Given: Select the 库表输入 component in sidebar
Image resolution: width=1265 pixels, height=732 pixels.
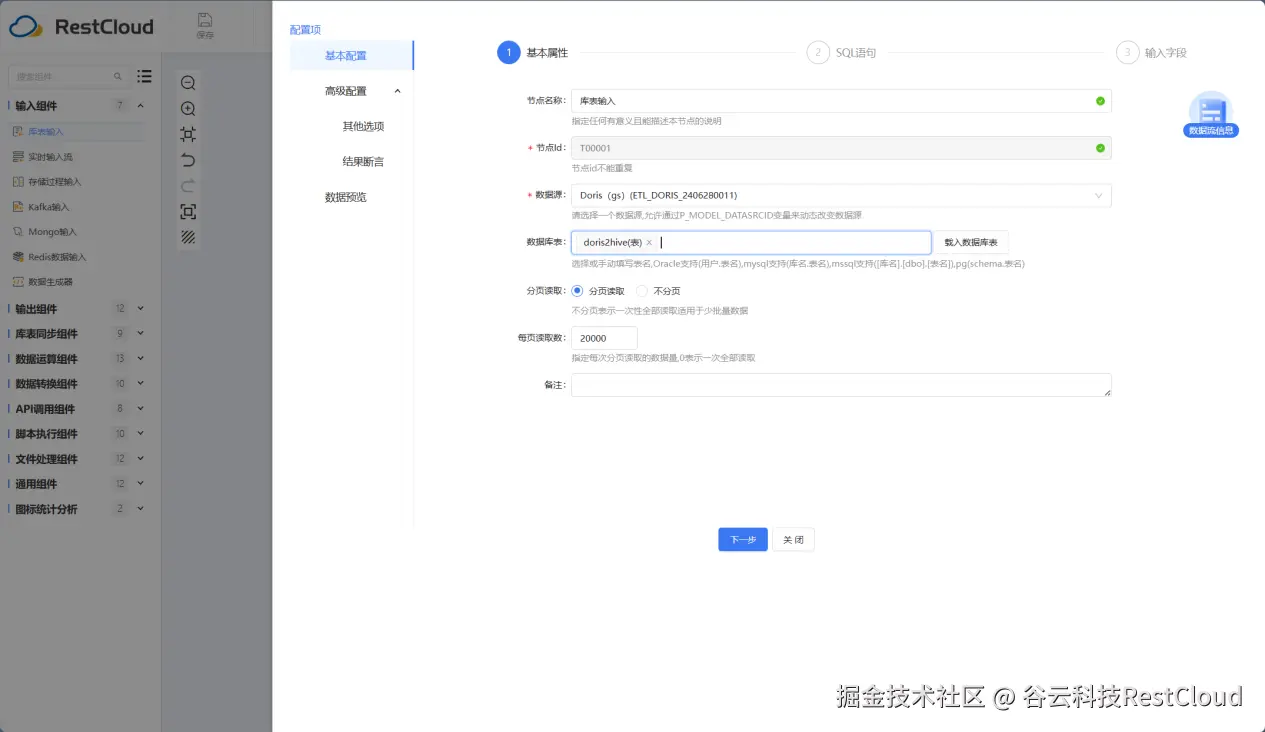Looking at the screenshot, I should point(75,131).
